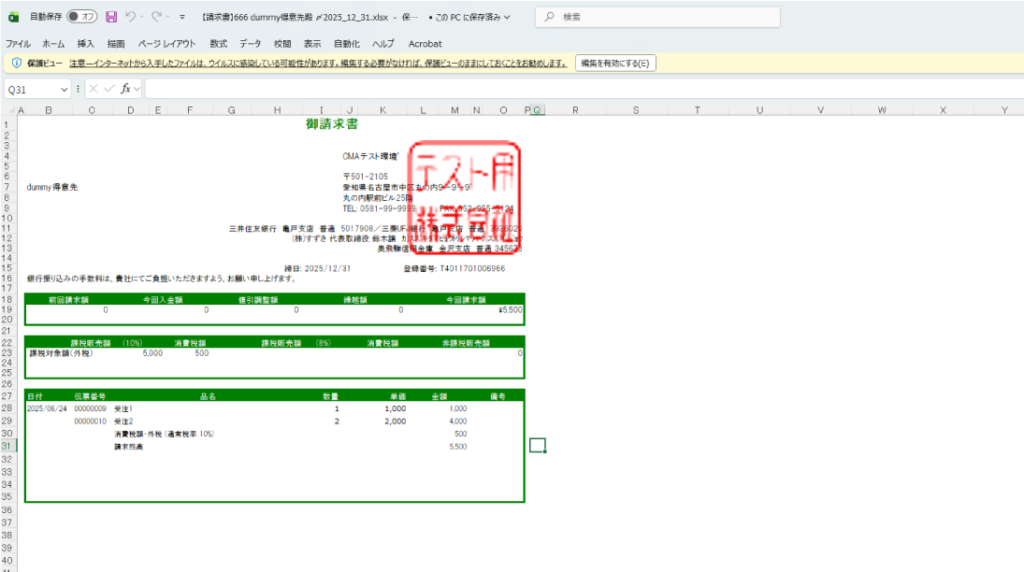Switch to the 挿入 ribbon tab
Viewport: 1024px width, 572px height.
86,44
